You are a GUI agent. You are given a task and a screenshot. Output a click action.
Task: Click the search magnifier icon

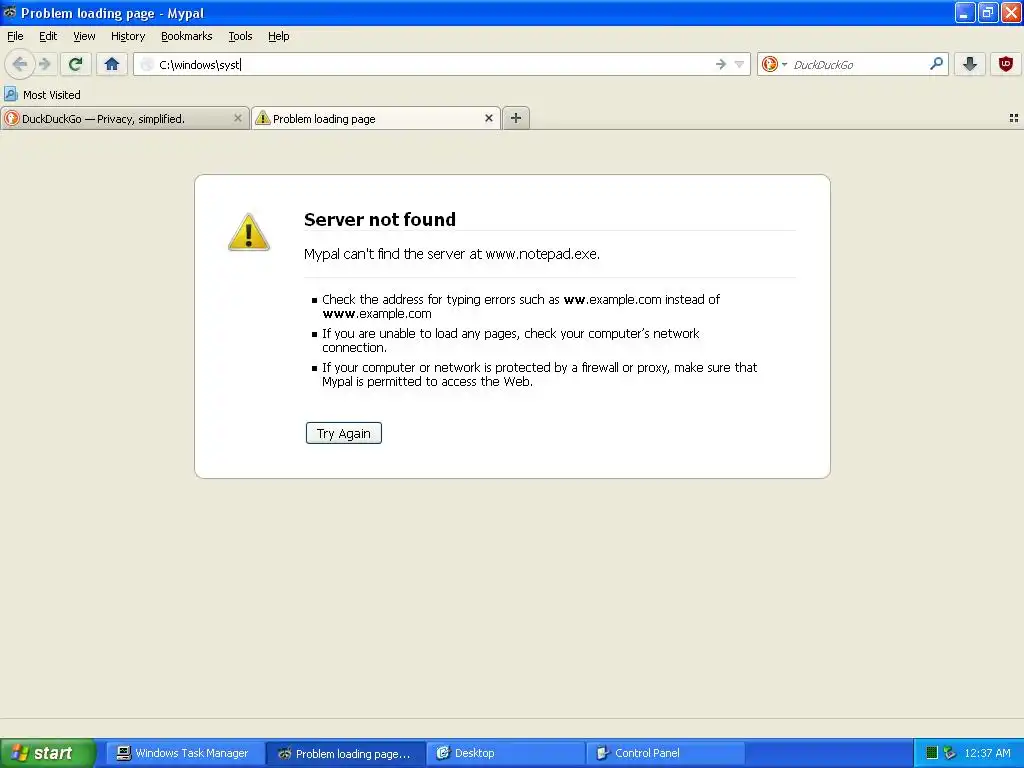[x=936, y=63]
